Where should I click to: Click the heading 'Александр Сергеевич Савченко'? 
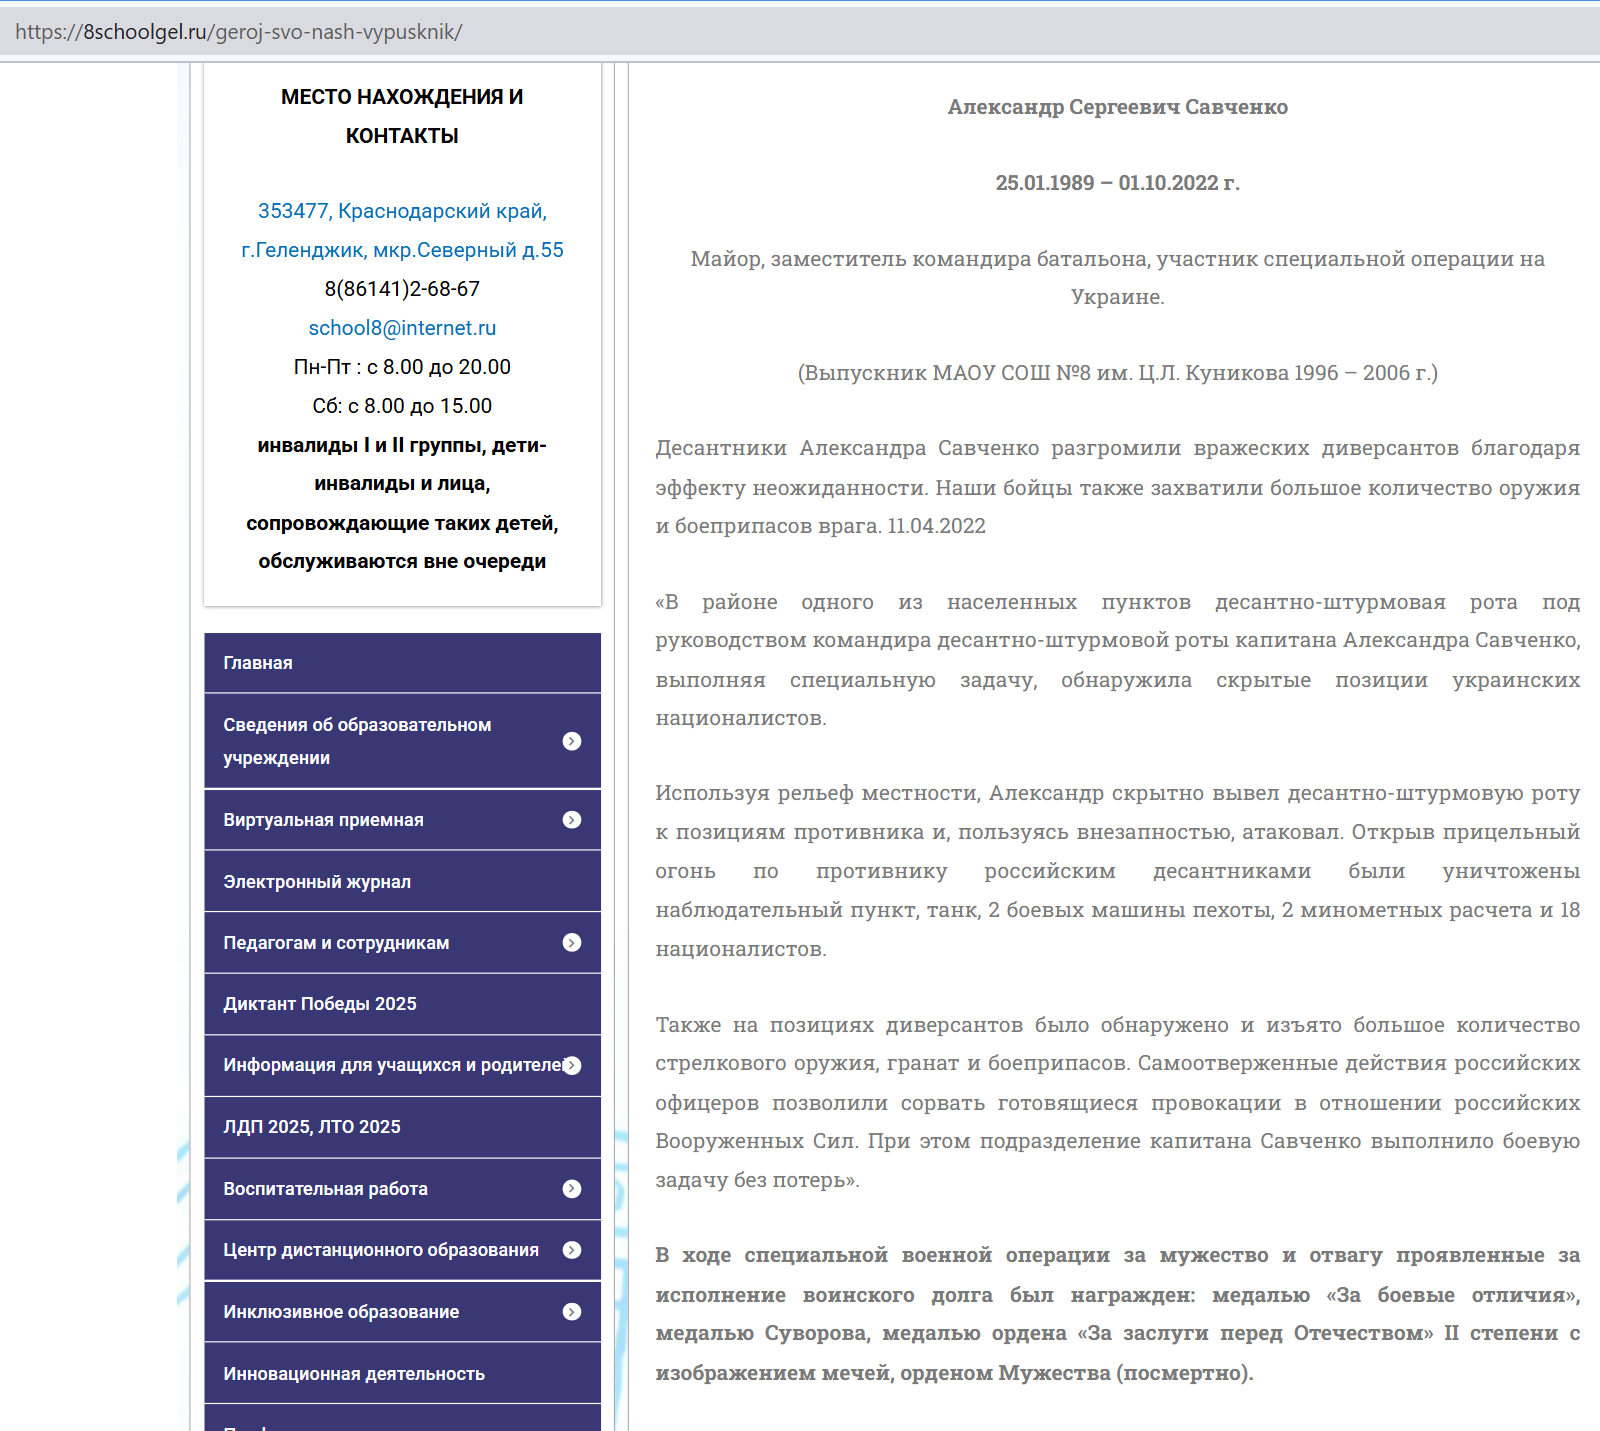pos(1118,107)
